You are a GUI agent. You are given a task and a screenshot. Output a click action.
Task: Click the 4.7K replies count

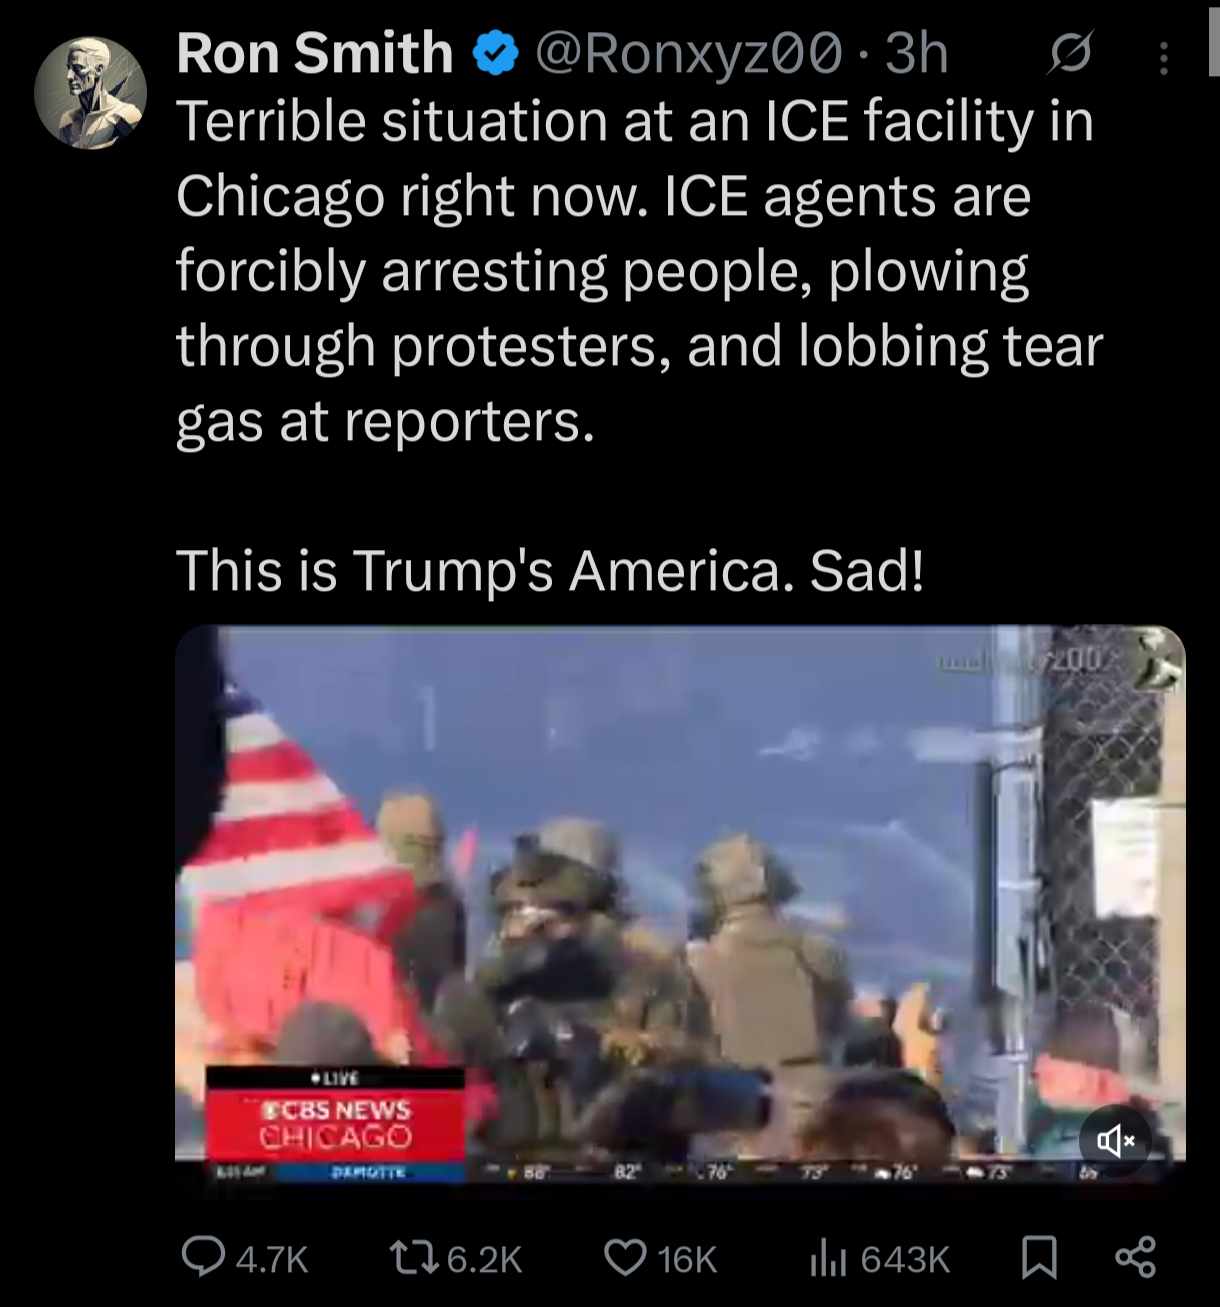tap(272, 1259)
